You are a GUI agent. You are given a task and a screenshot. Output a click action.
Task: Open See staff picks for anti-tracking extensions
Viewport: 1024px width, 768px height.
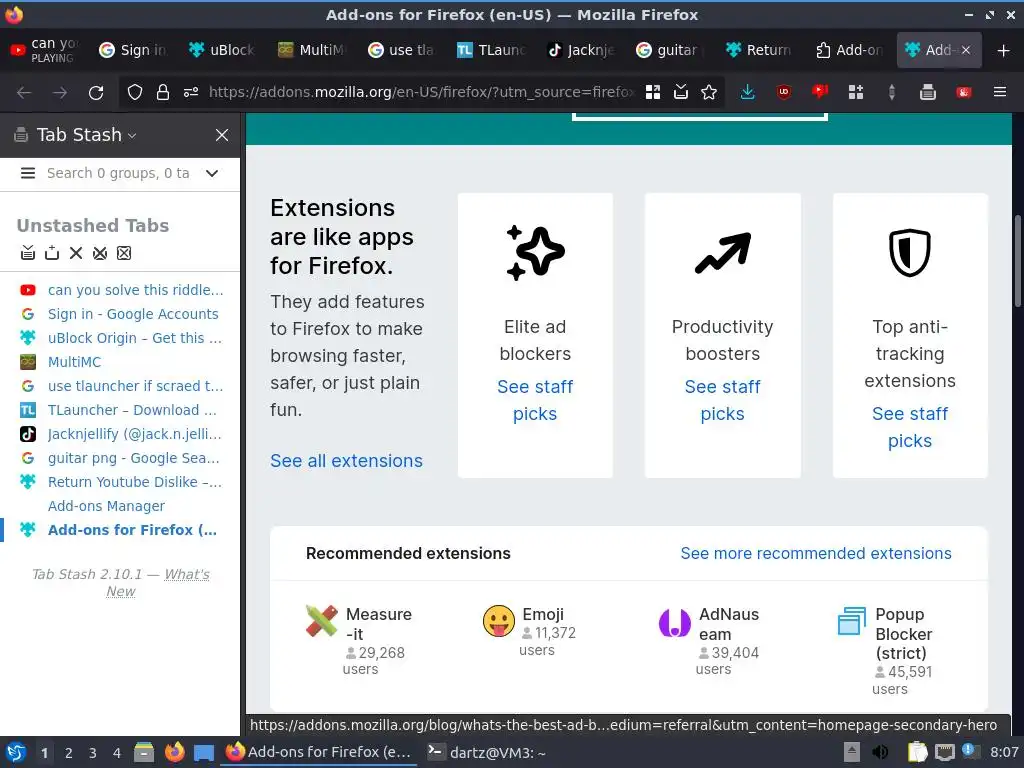910,427
